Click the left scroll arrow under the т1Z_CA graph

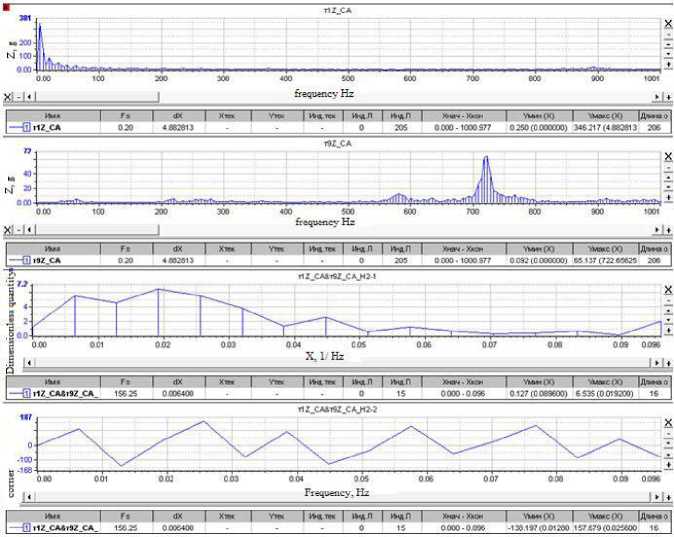pyautogui.click(x=29, y=98)
